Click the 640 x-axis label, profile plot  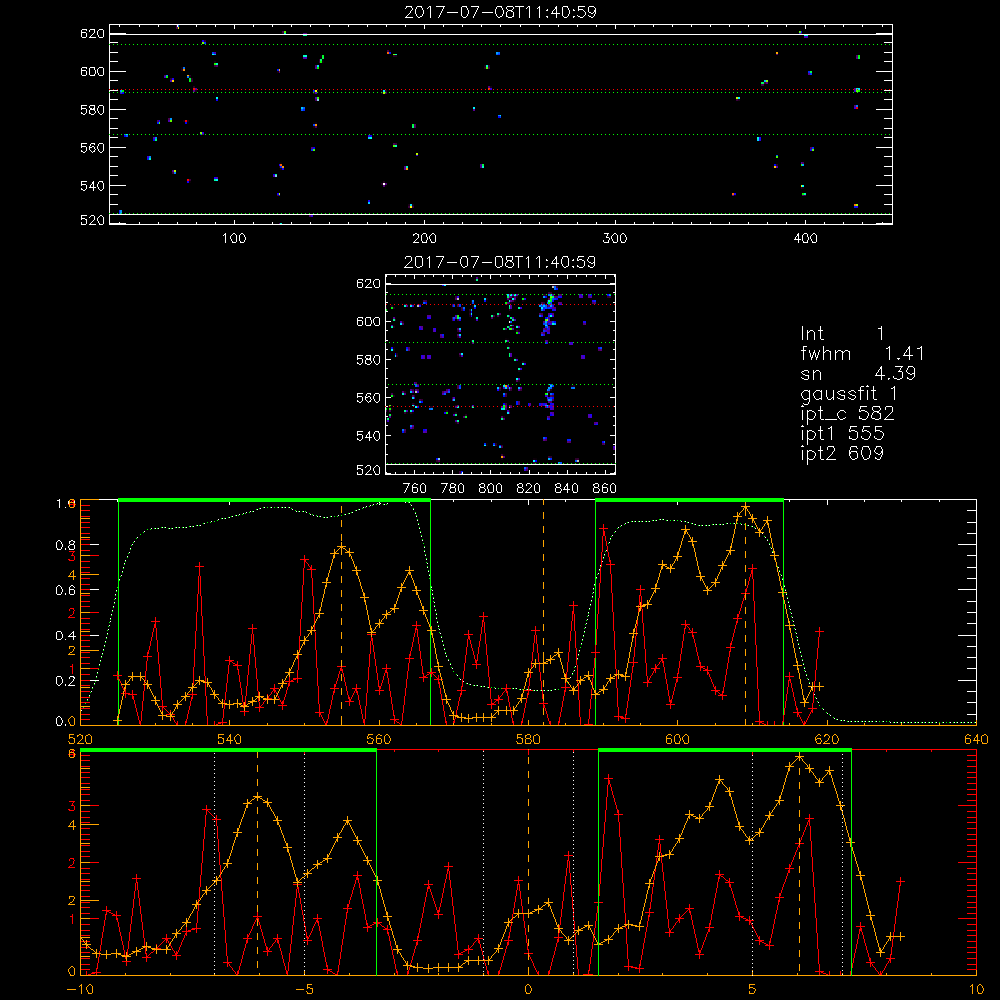pos(976,739)
